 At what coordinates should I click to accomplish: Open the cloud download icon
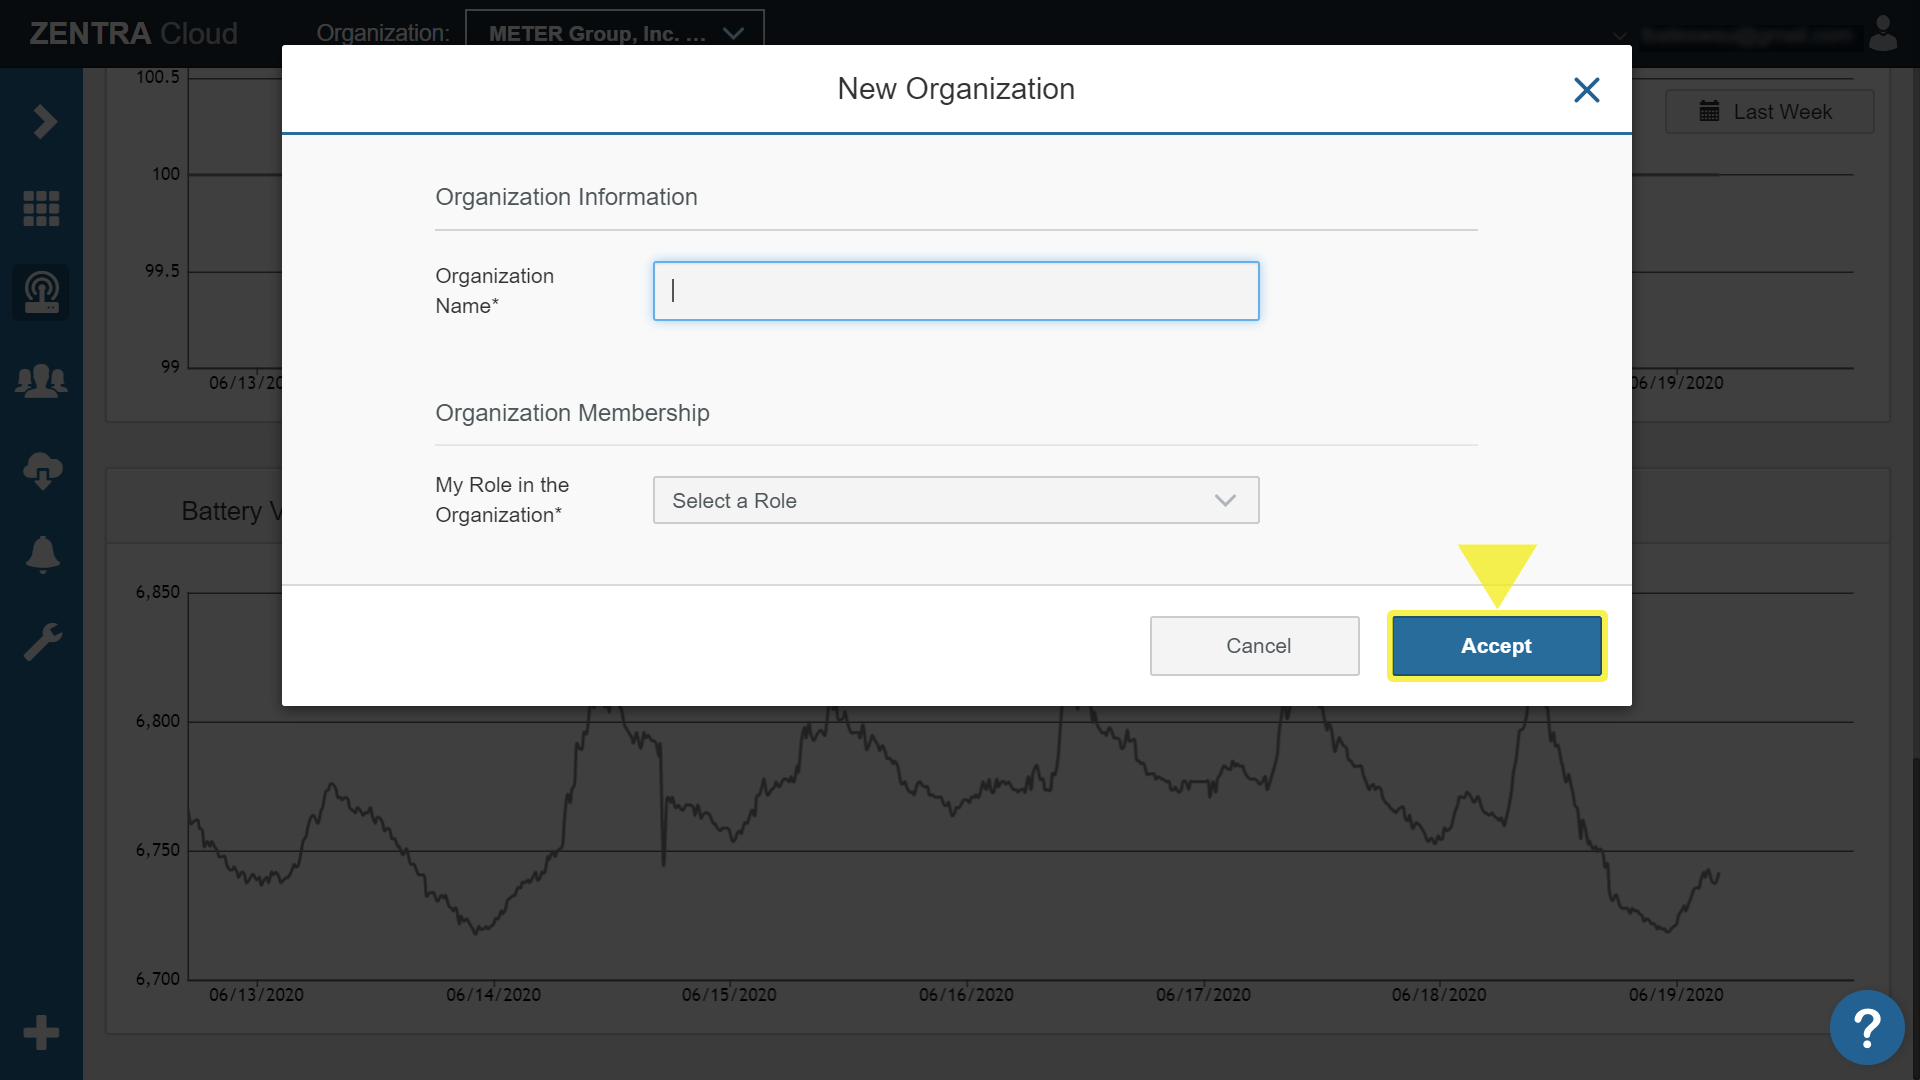pyautogui.click(x=42, y=469)
